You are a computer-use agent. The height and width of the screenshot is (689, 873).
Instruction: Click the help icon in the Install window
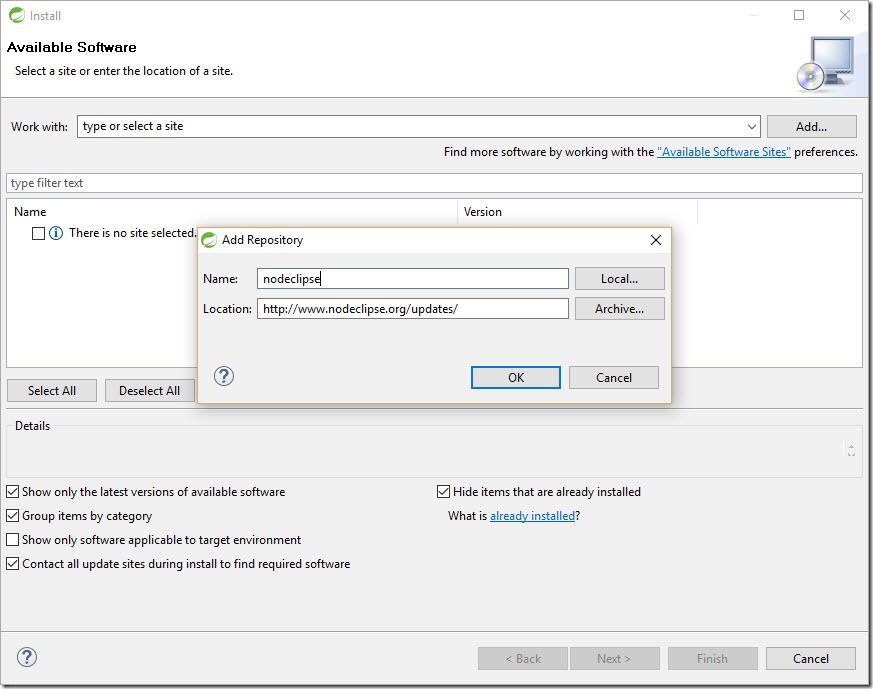[27, 657]
